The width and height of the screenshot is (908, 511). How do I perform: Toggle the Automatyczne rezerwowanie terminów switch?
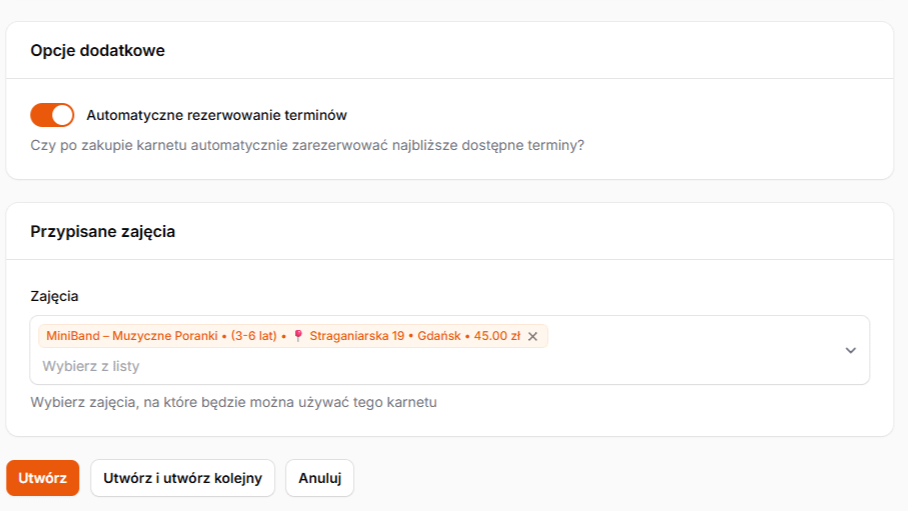52,115
